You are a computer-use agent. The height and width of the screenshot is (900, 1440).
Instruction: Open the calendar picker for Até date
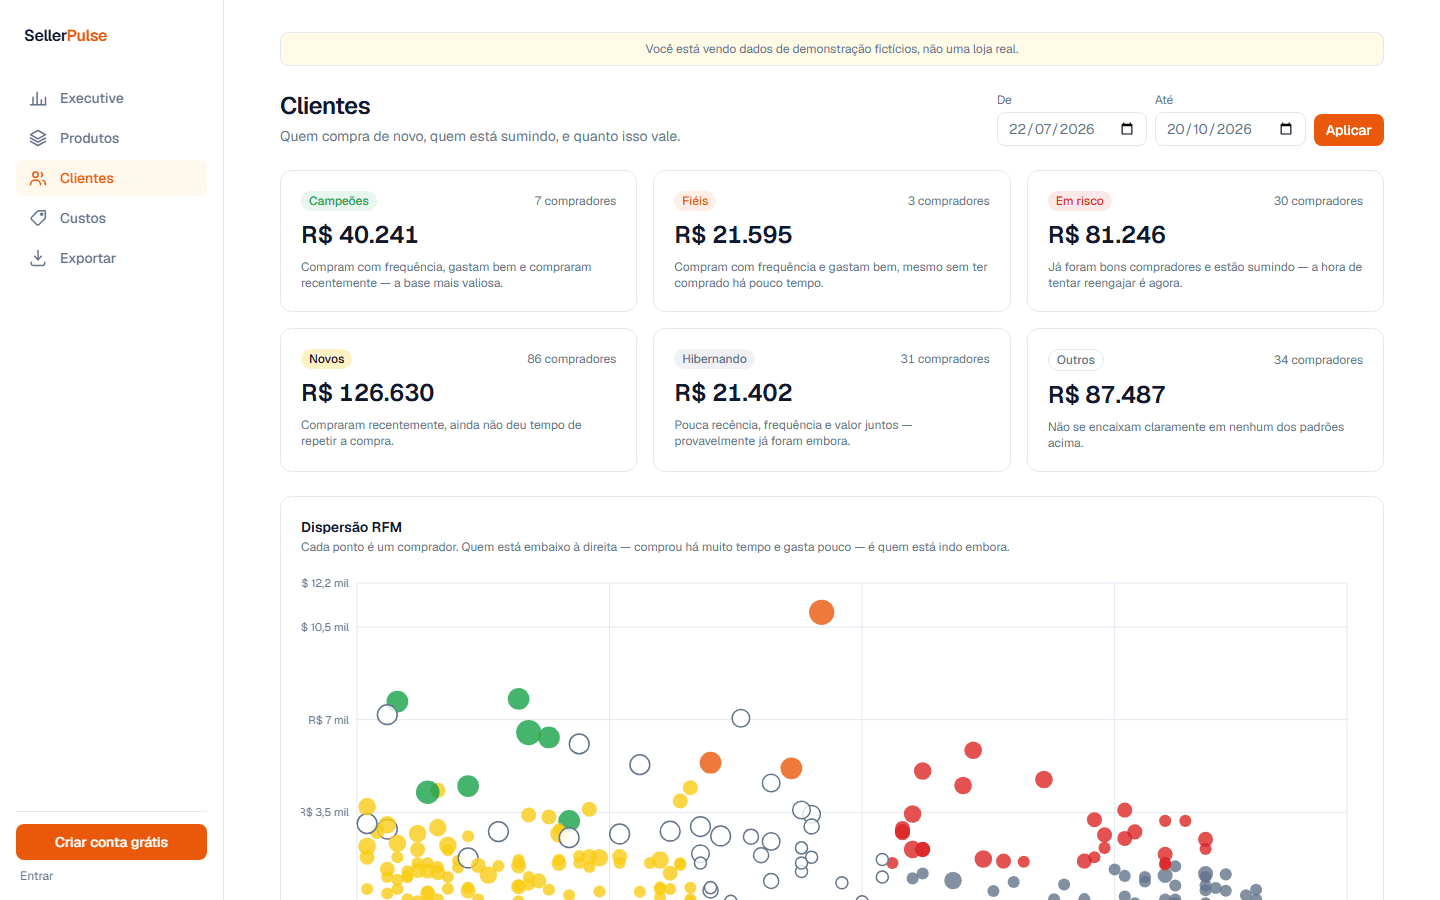[x=1286, y=129]
